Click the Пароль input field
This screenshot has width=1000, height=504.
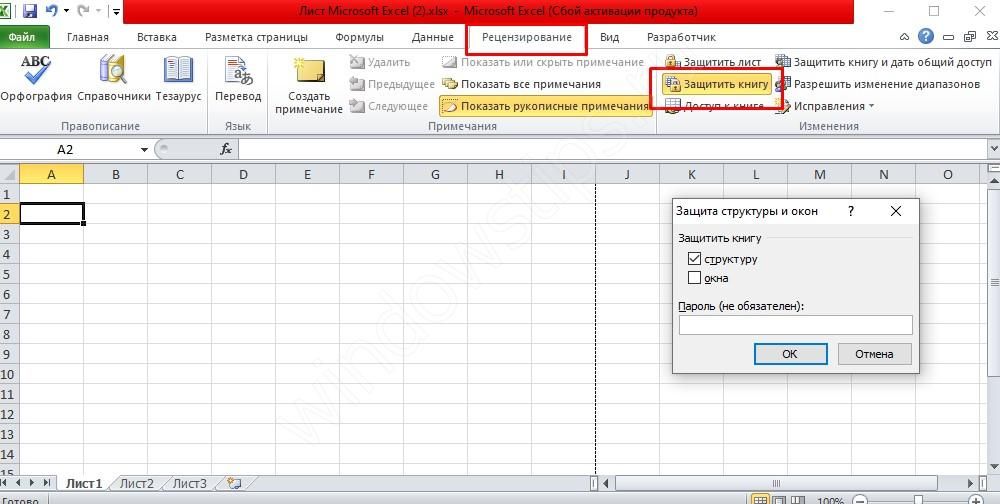click(795, 325)
